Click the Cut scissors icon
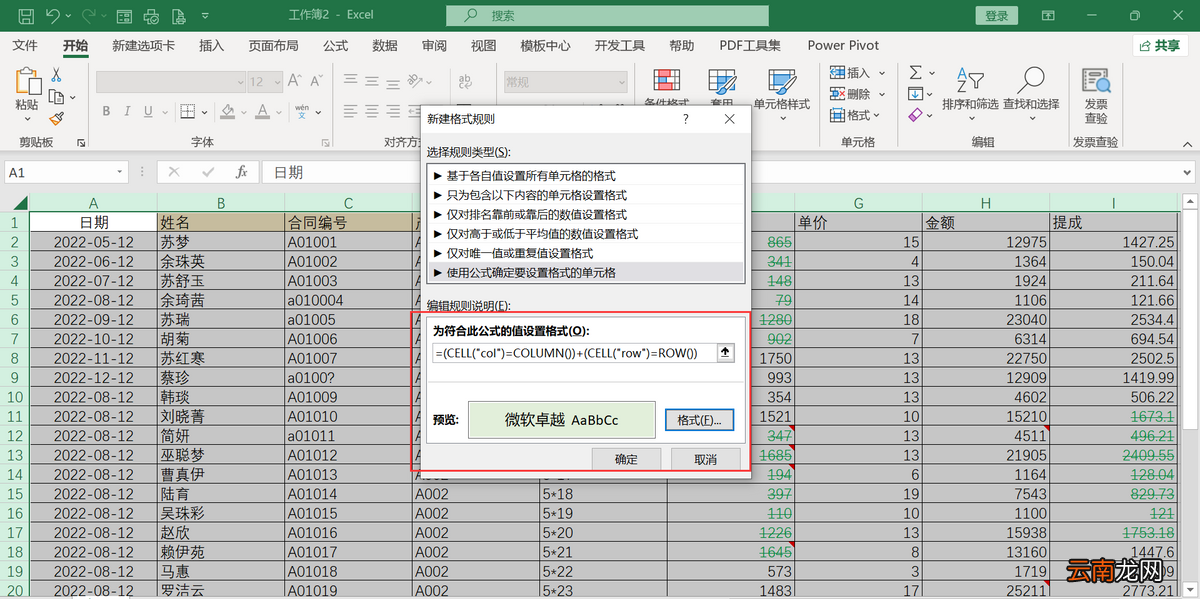The height and width of the screenshot is (599, 1200). click(x=56, y=75)
